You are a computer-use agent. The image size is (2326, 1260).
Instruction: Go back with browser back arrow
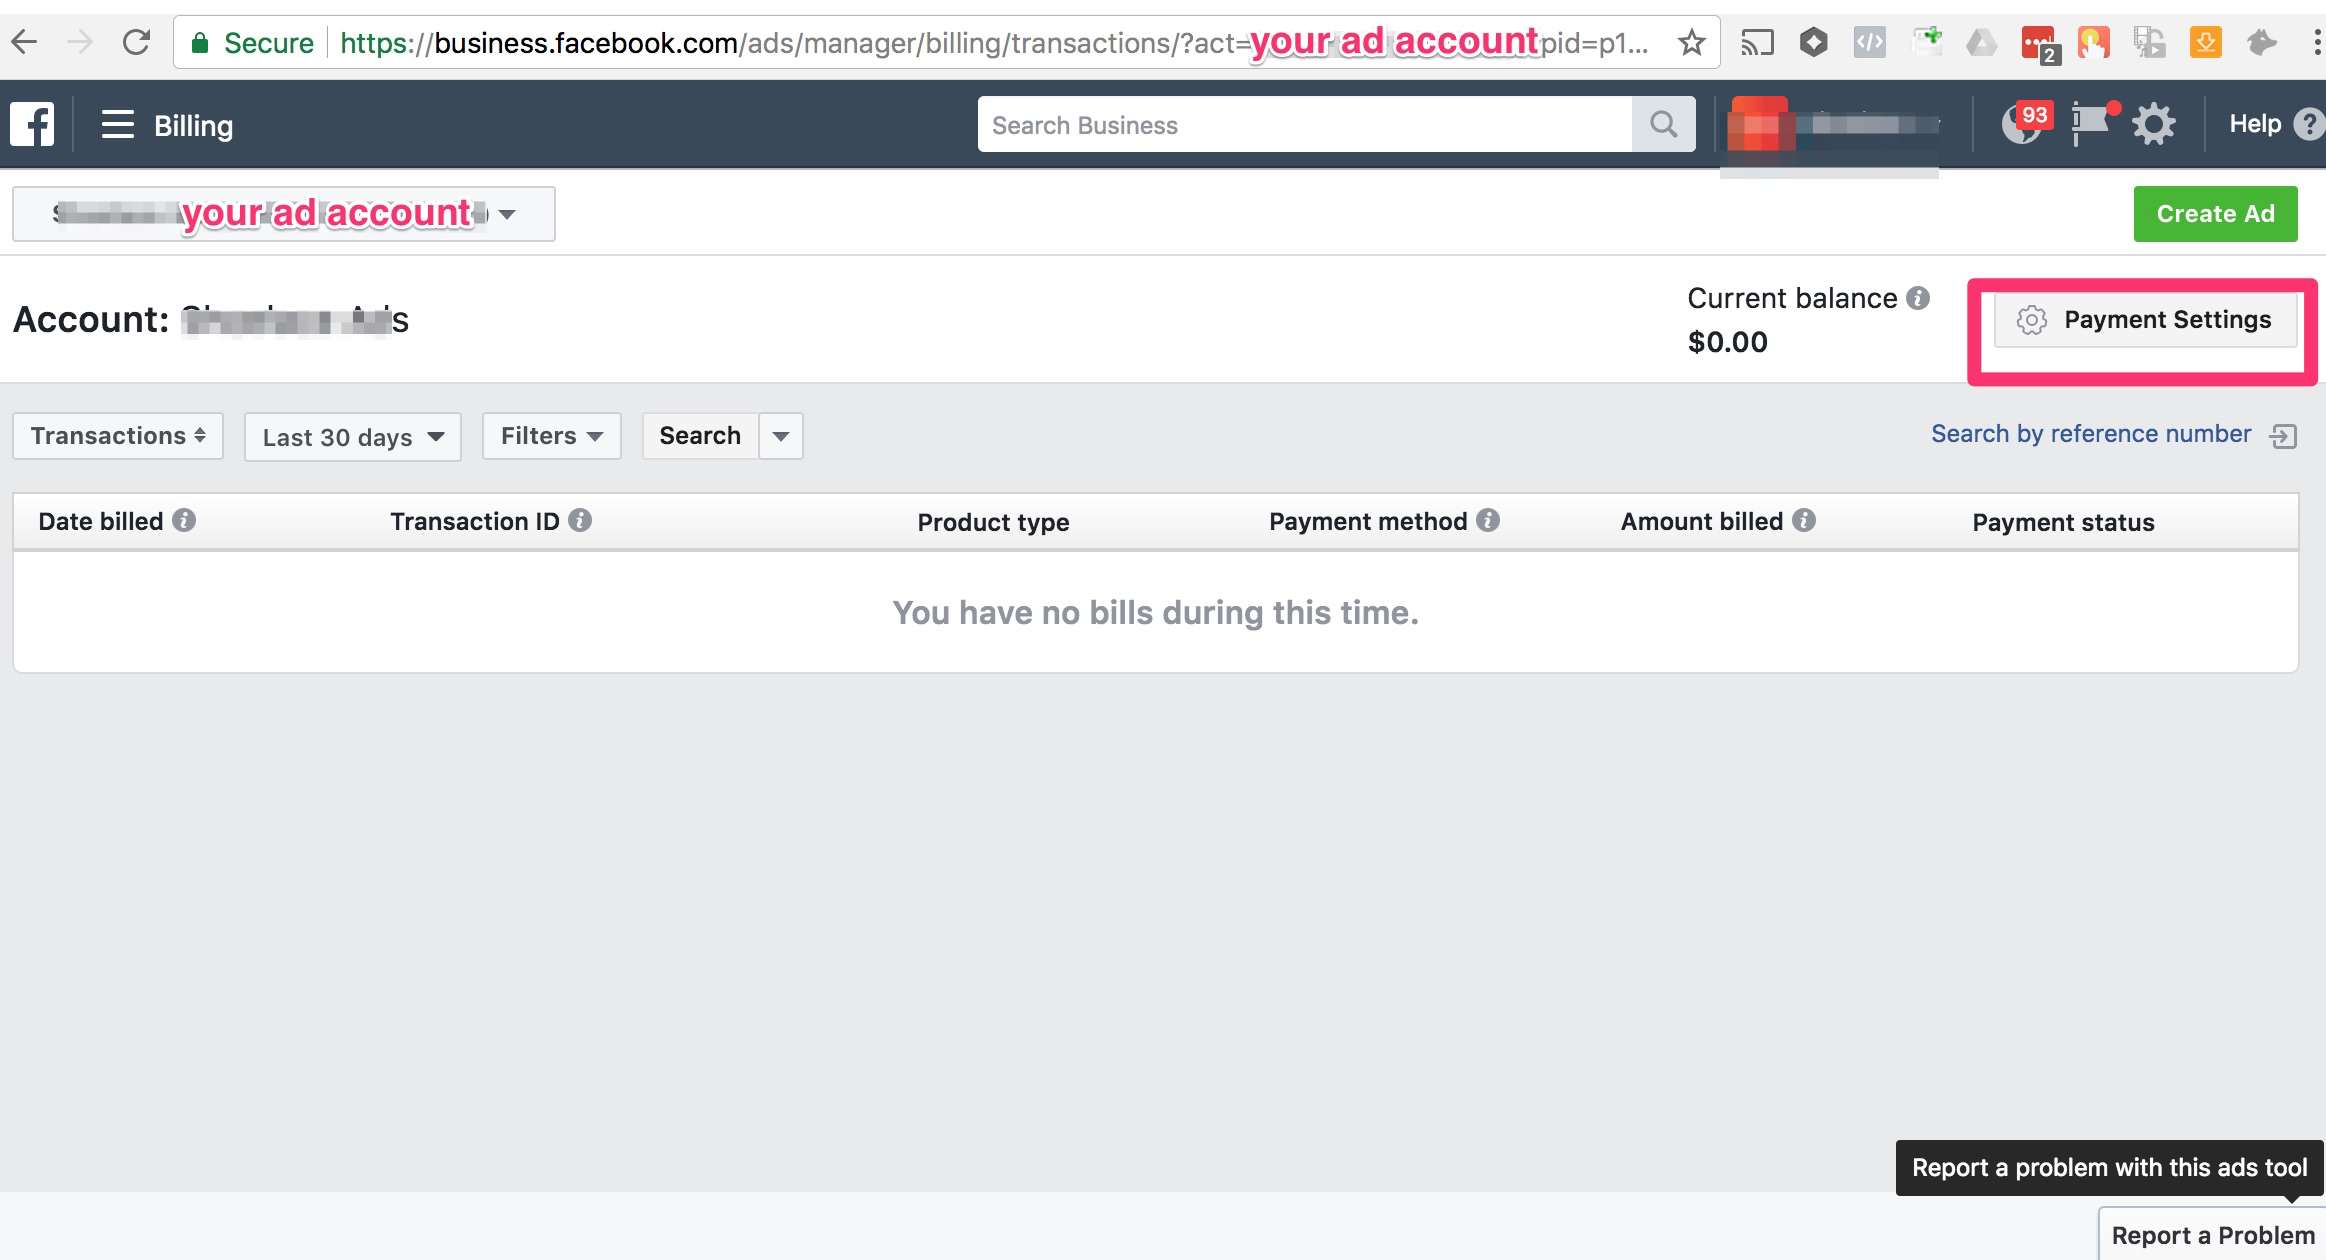24,42
